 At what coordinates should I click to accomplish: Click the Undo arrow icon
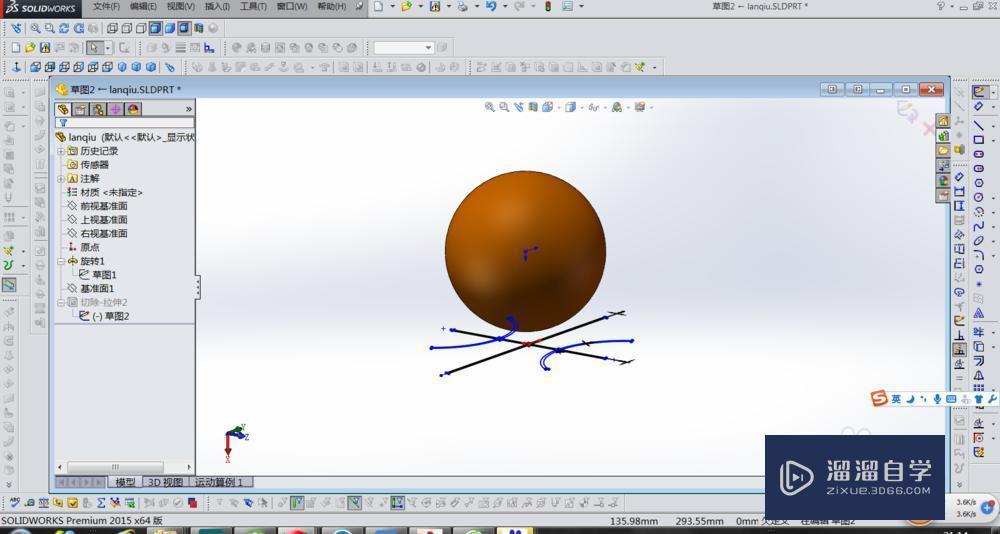(490, 6)
